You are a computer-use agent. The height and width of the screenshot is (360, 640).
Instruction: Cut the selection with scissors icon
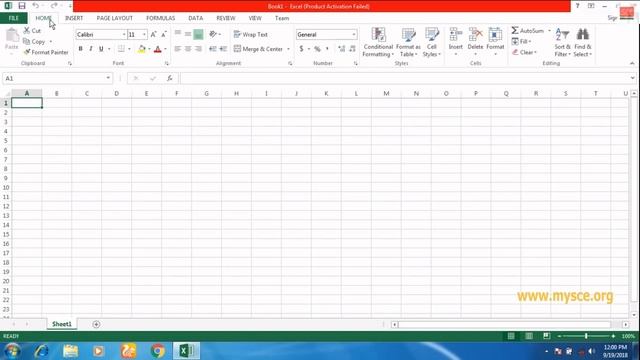click(27, 31)
